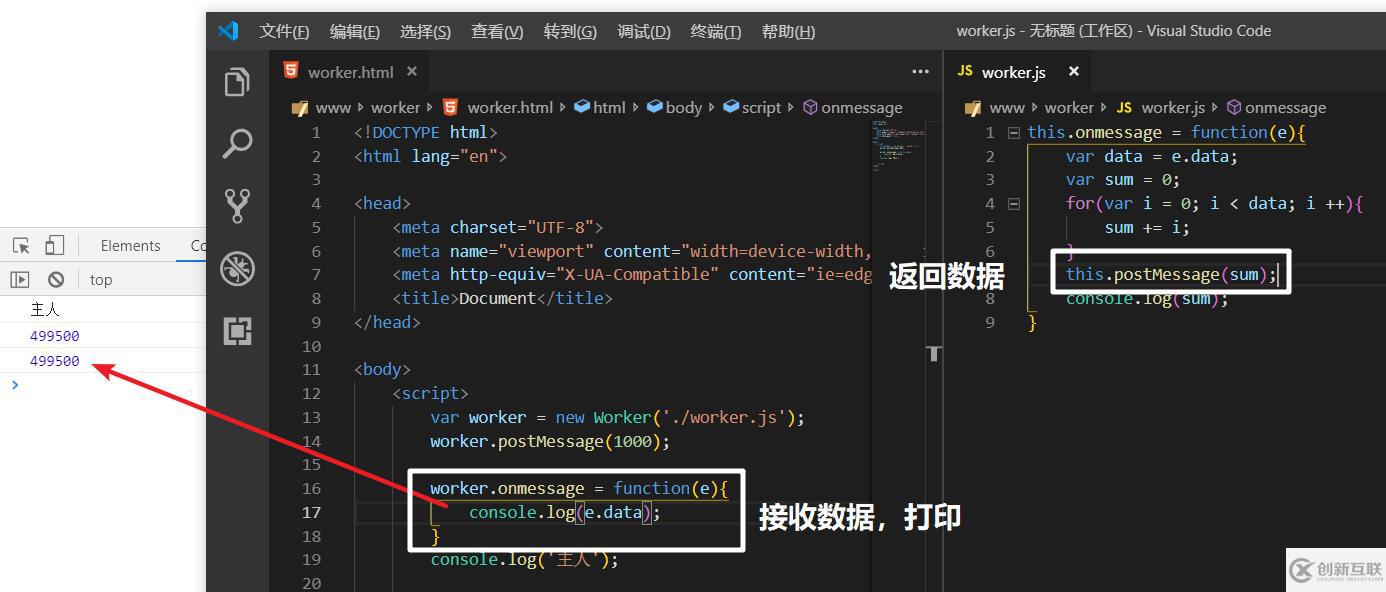This screenshot has width=1386, height=592.
Task: Collapse the for loop fold on line 4 of worker.js
Action: (x=1014, y=203)
